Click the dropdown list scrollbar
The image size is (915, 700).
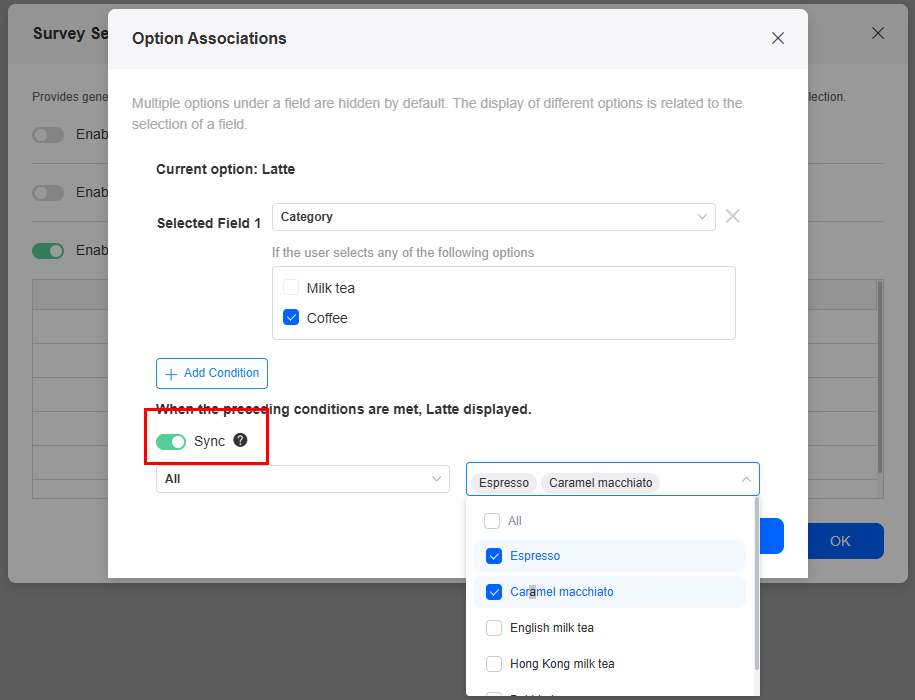[757, 583]
